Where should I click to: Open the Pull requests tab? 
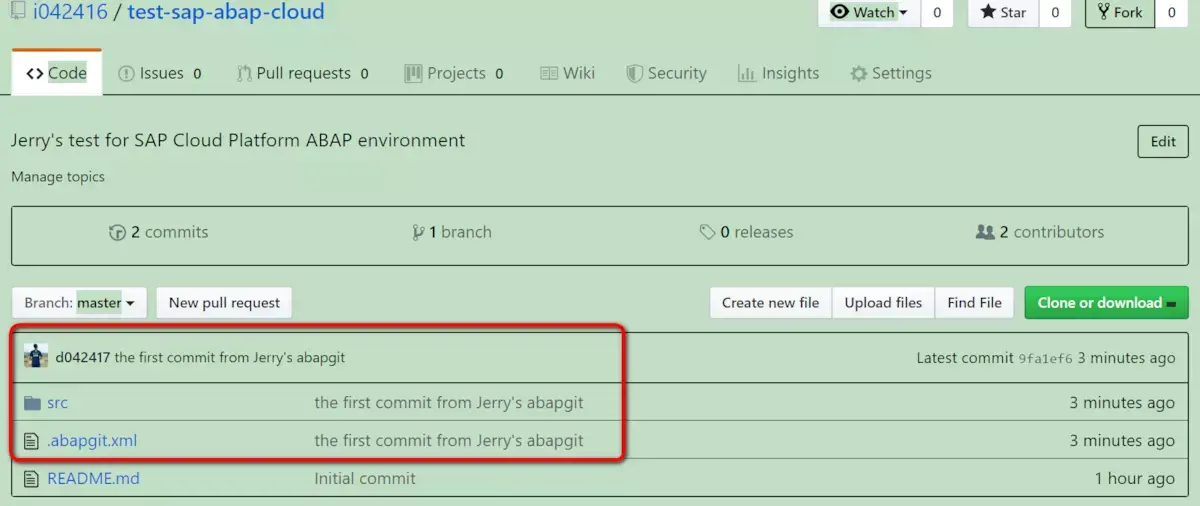click(302, 73)
